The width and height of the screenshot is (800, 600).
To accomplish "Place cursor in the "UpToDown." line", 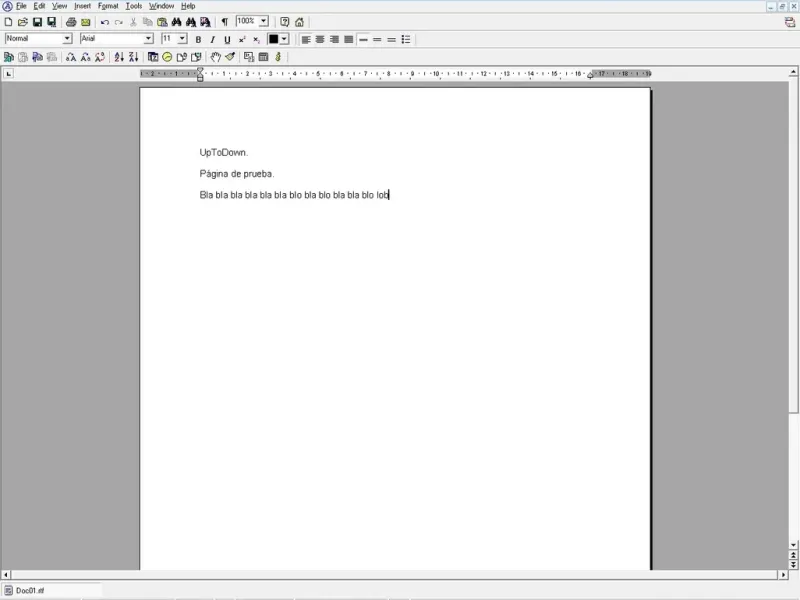I will [x=223, y=153].
